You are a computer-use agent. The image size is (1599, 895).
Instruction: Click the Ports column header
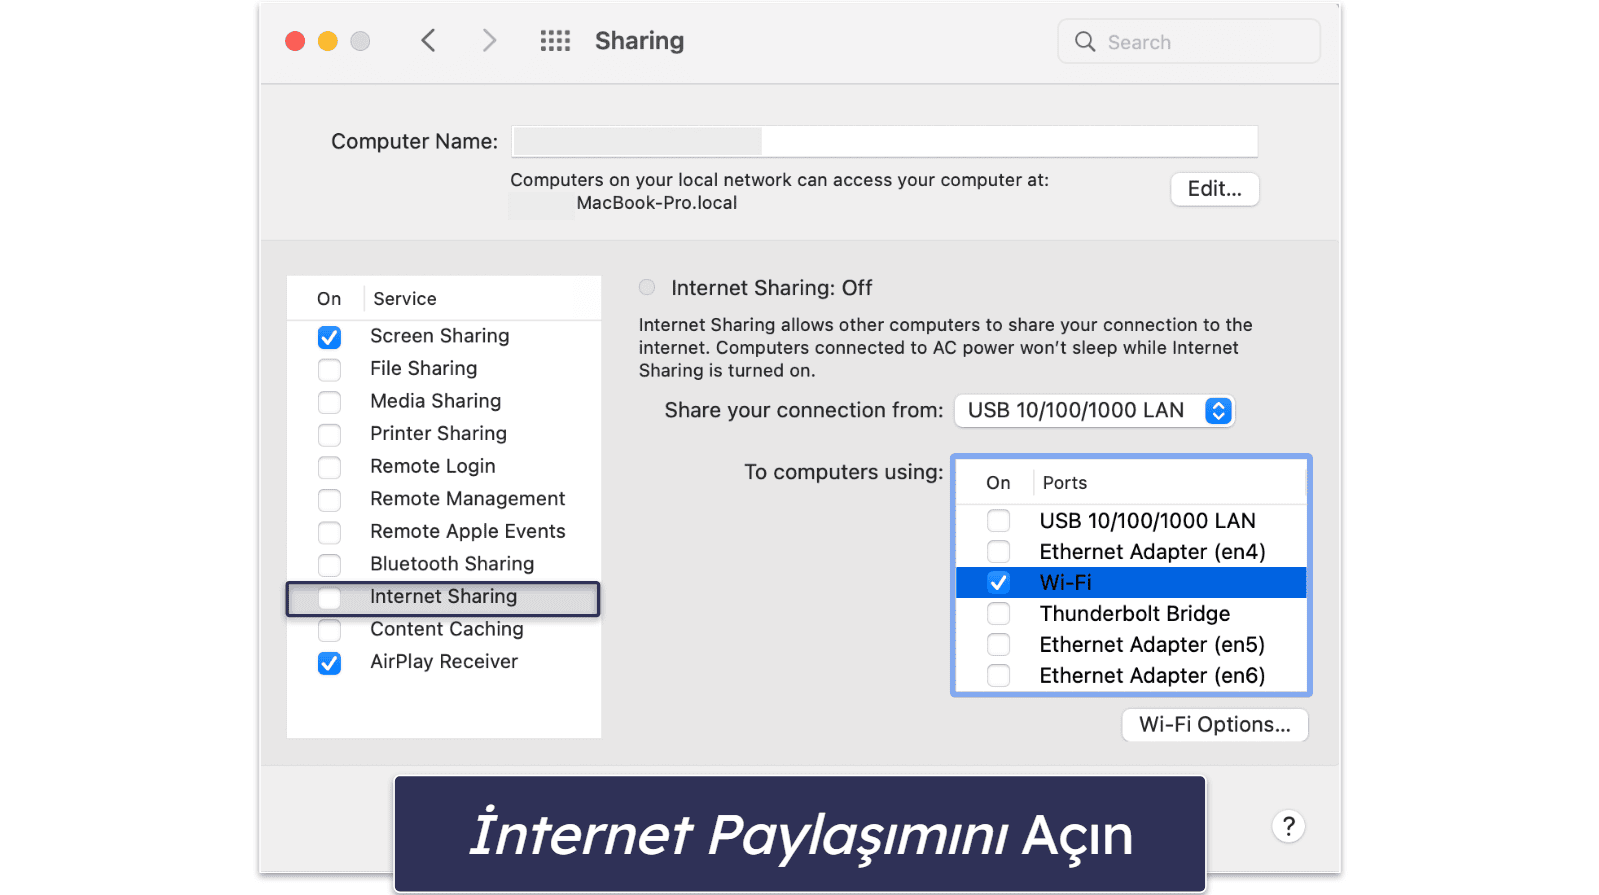[x=1064, y=483]
